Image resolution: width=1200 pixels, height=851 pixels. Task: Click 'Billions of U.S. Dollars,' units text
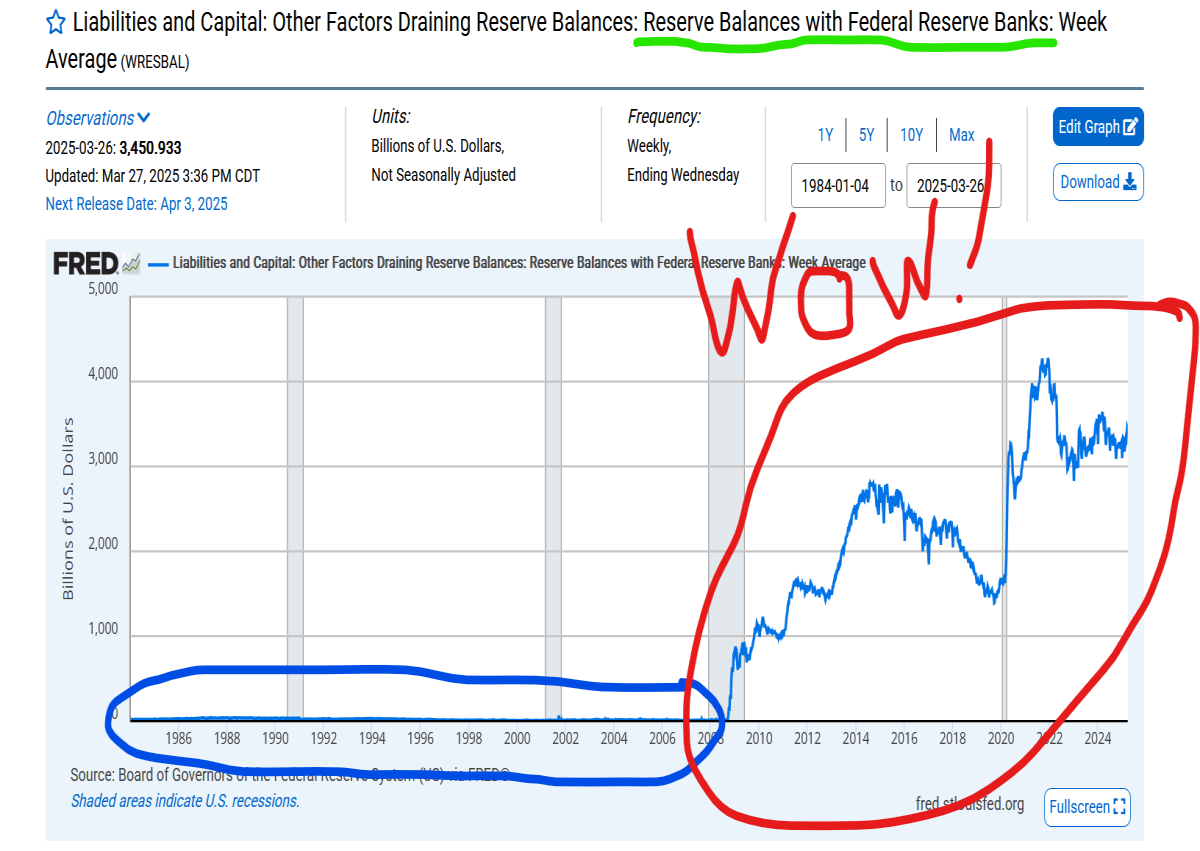point(437,146)
